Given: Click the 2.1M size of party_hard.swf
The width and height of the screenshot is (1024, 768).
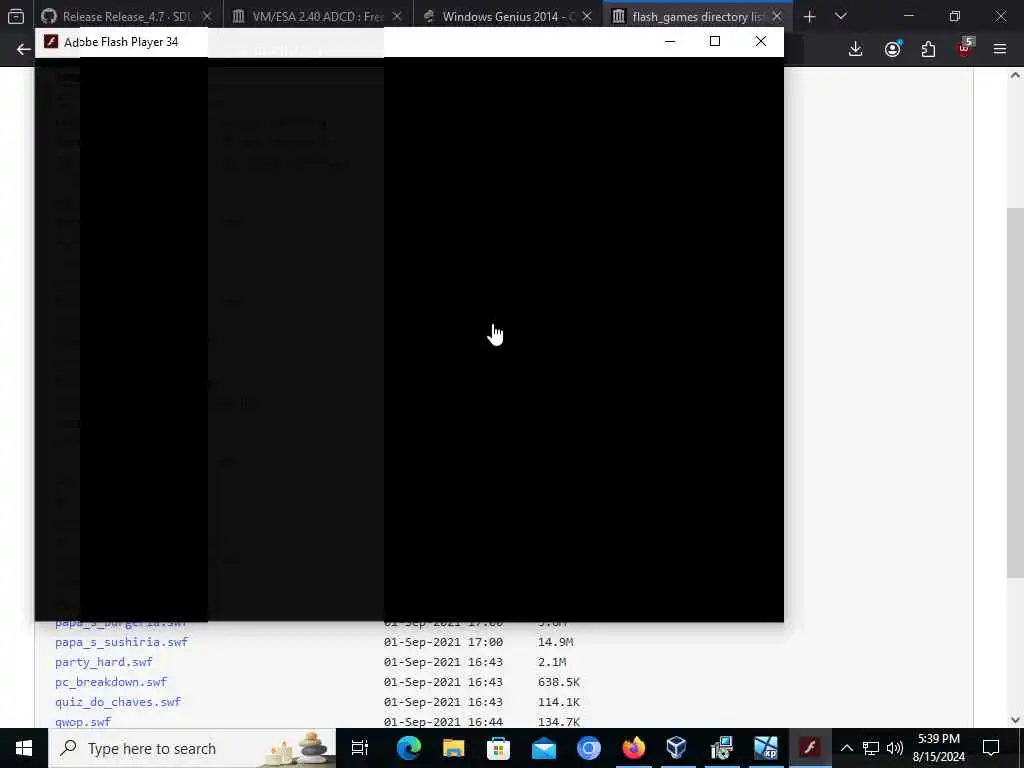Looking at the screenshot, I should 552,662.
